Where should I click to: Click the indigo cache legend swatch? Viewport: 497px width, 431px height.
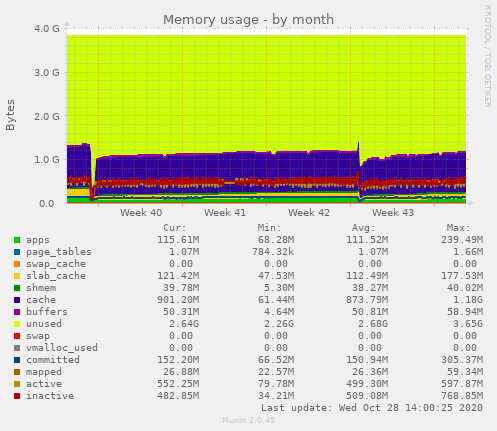17,300
